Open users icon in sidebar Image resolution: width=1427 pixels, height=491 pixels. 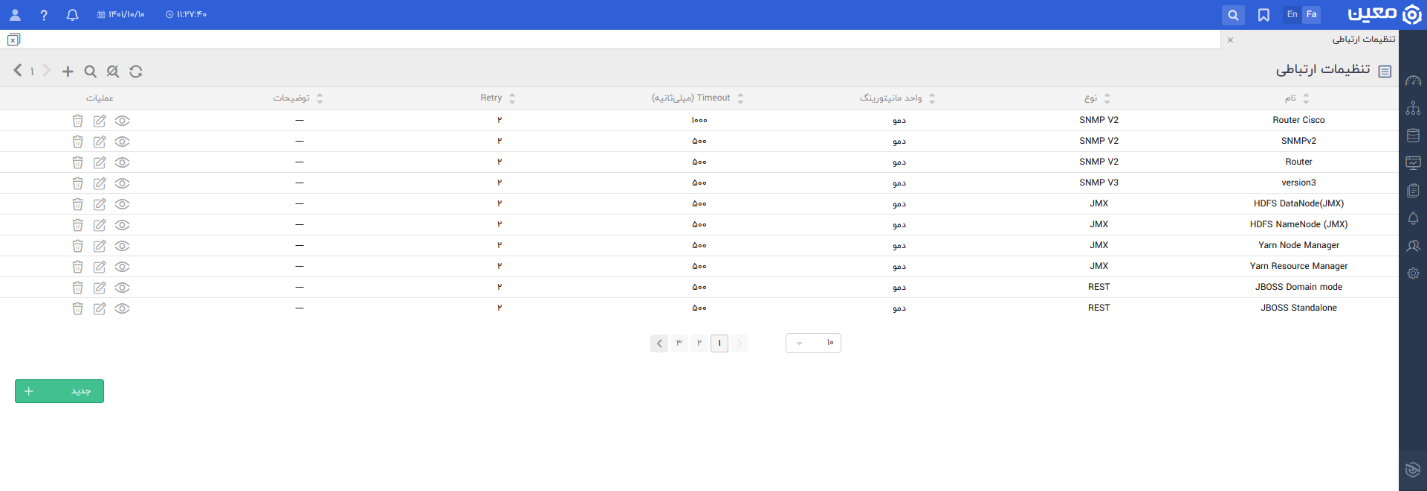point(1413,245)
